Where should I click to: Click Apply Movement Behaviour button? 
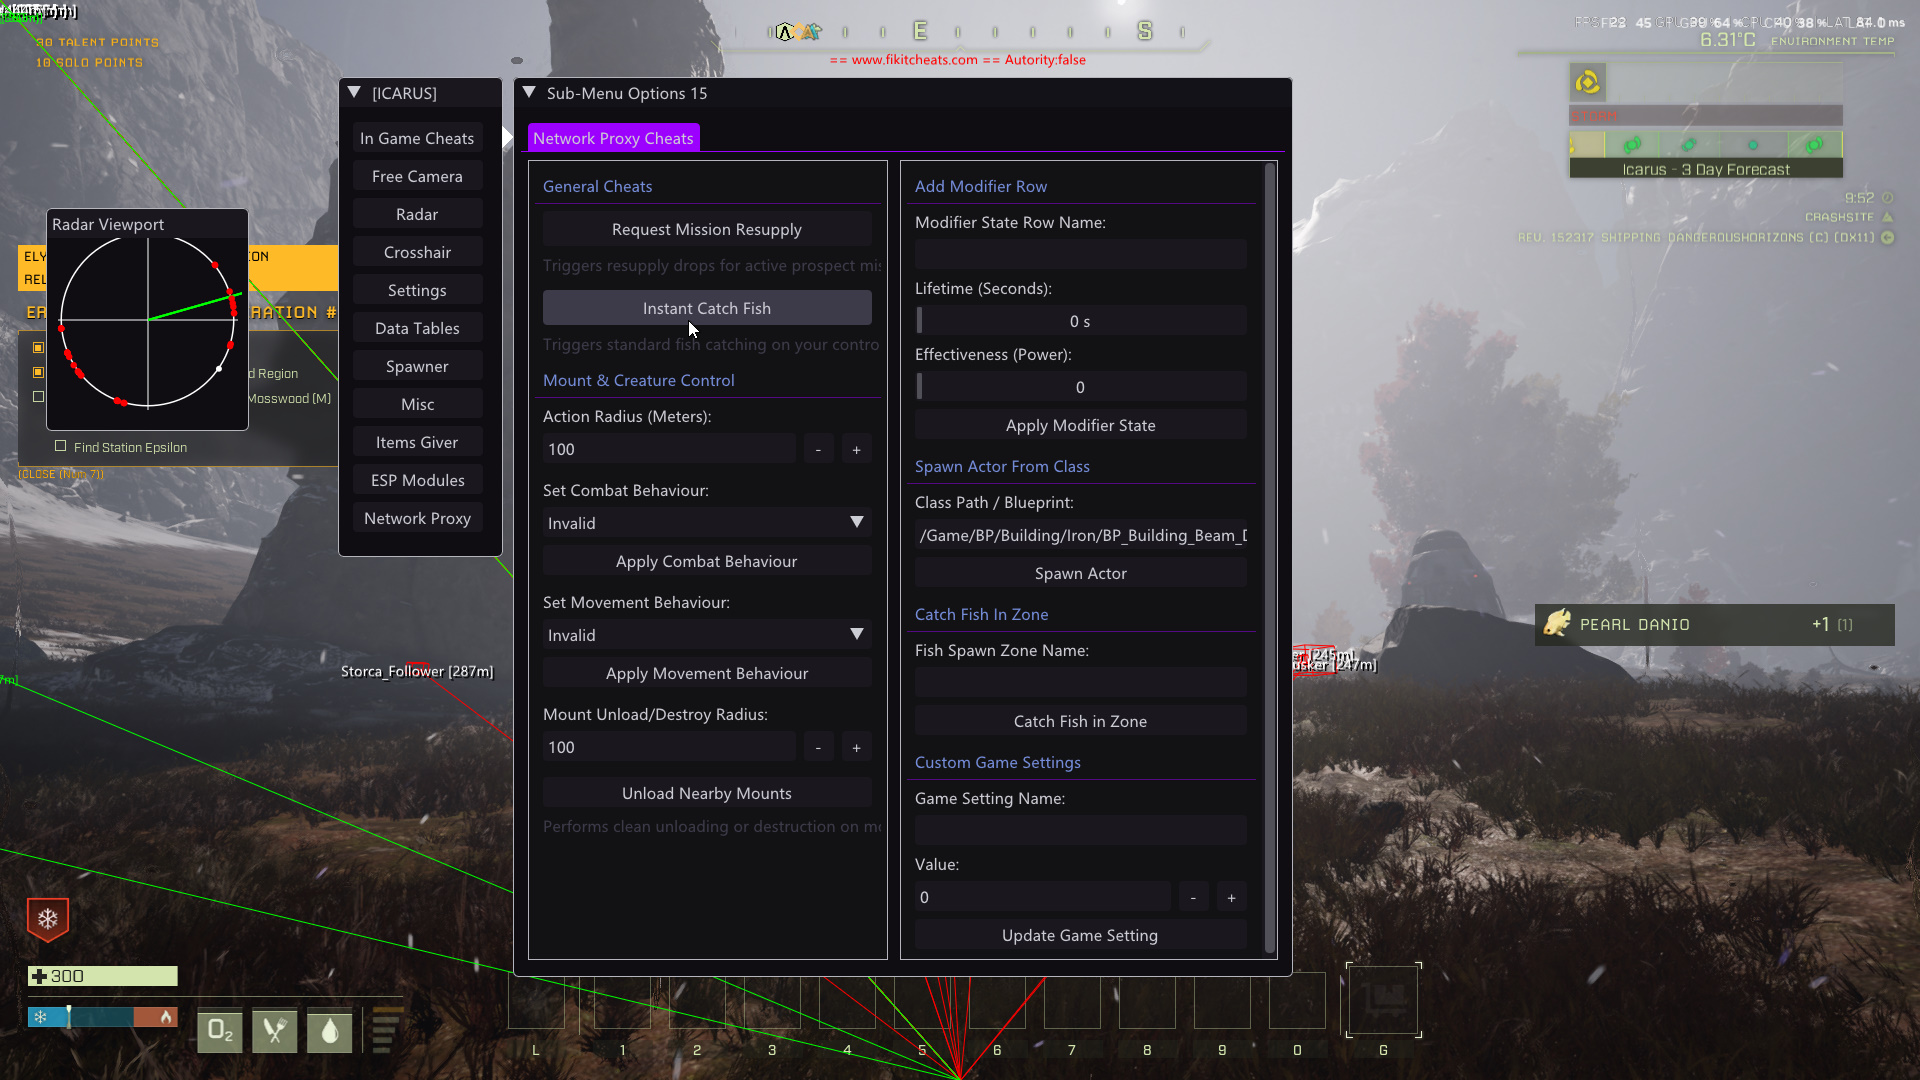[x=707, y=673]
